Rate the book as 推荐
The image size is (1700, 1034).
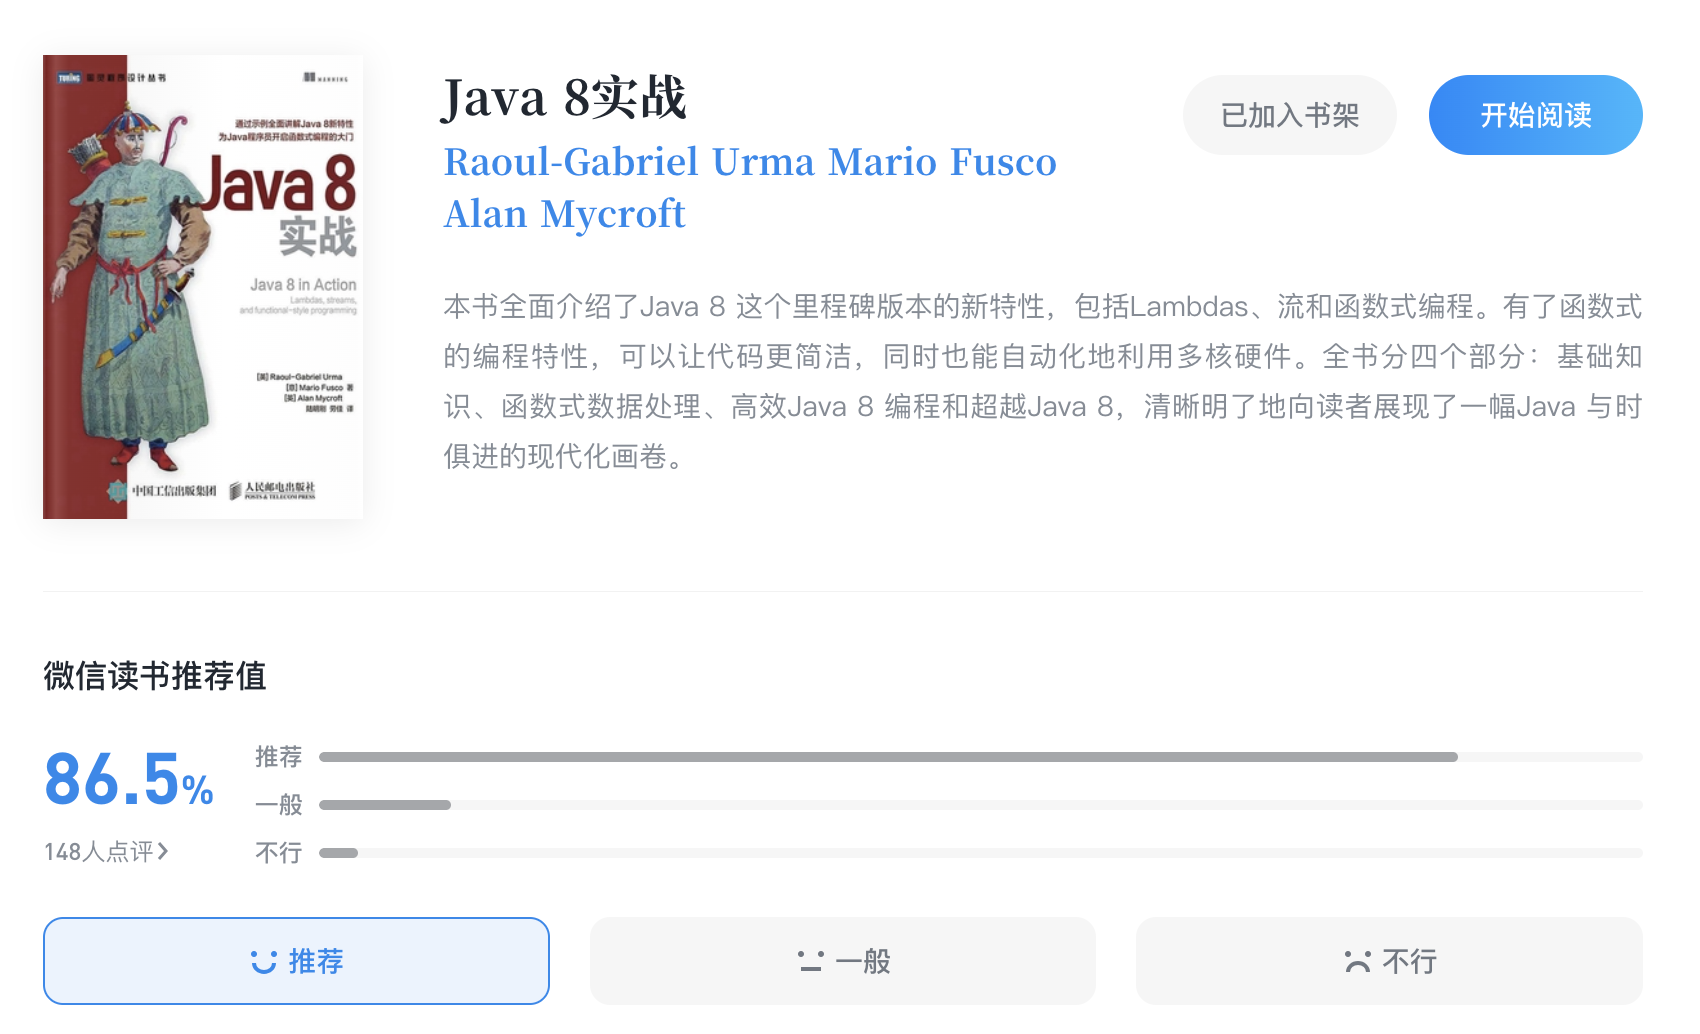[296, 961]
